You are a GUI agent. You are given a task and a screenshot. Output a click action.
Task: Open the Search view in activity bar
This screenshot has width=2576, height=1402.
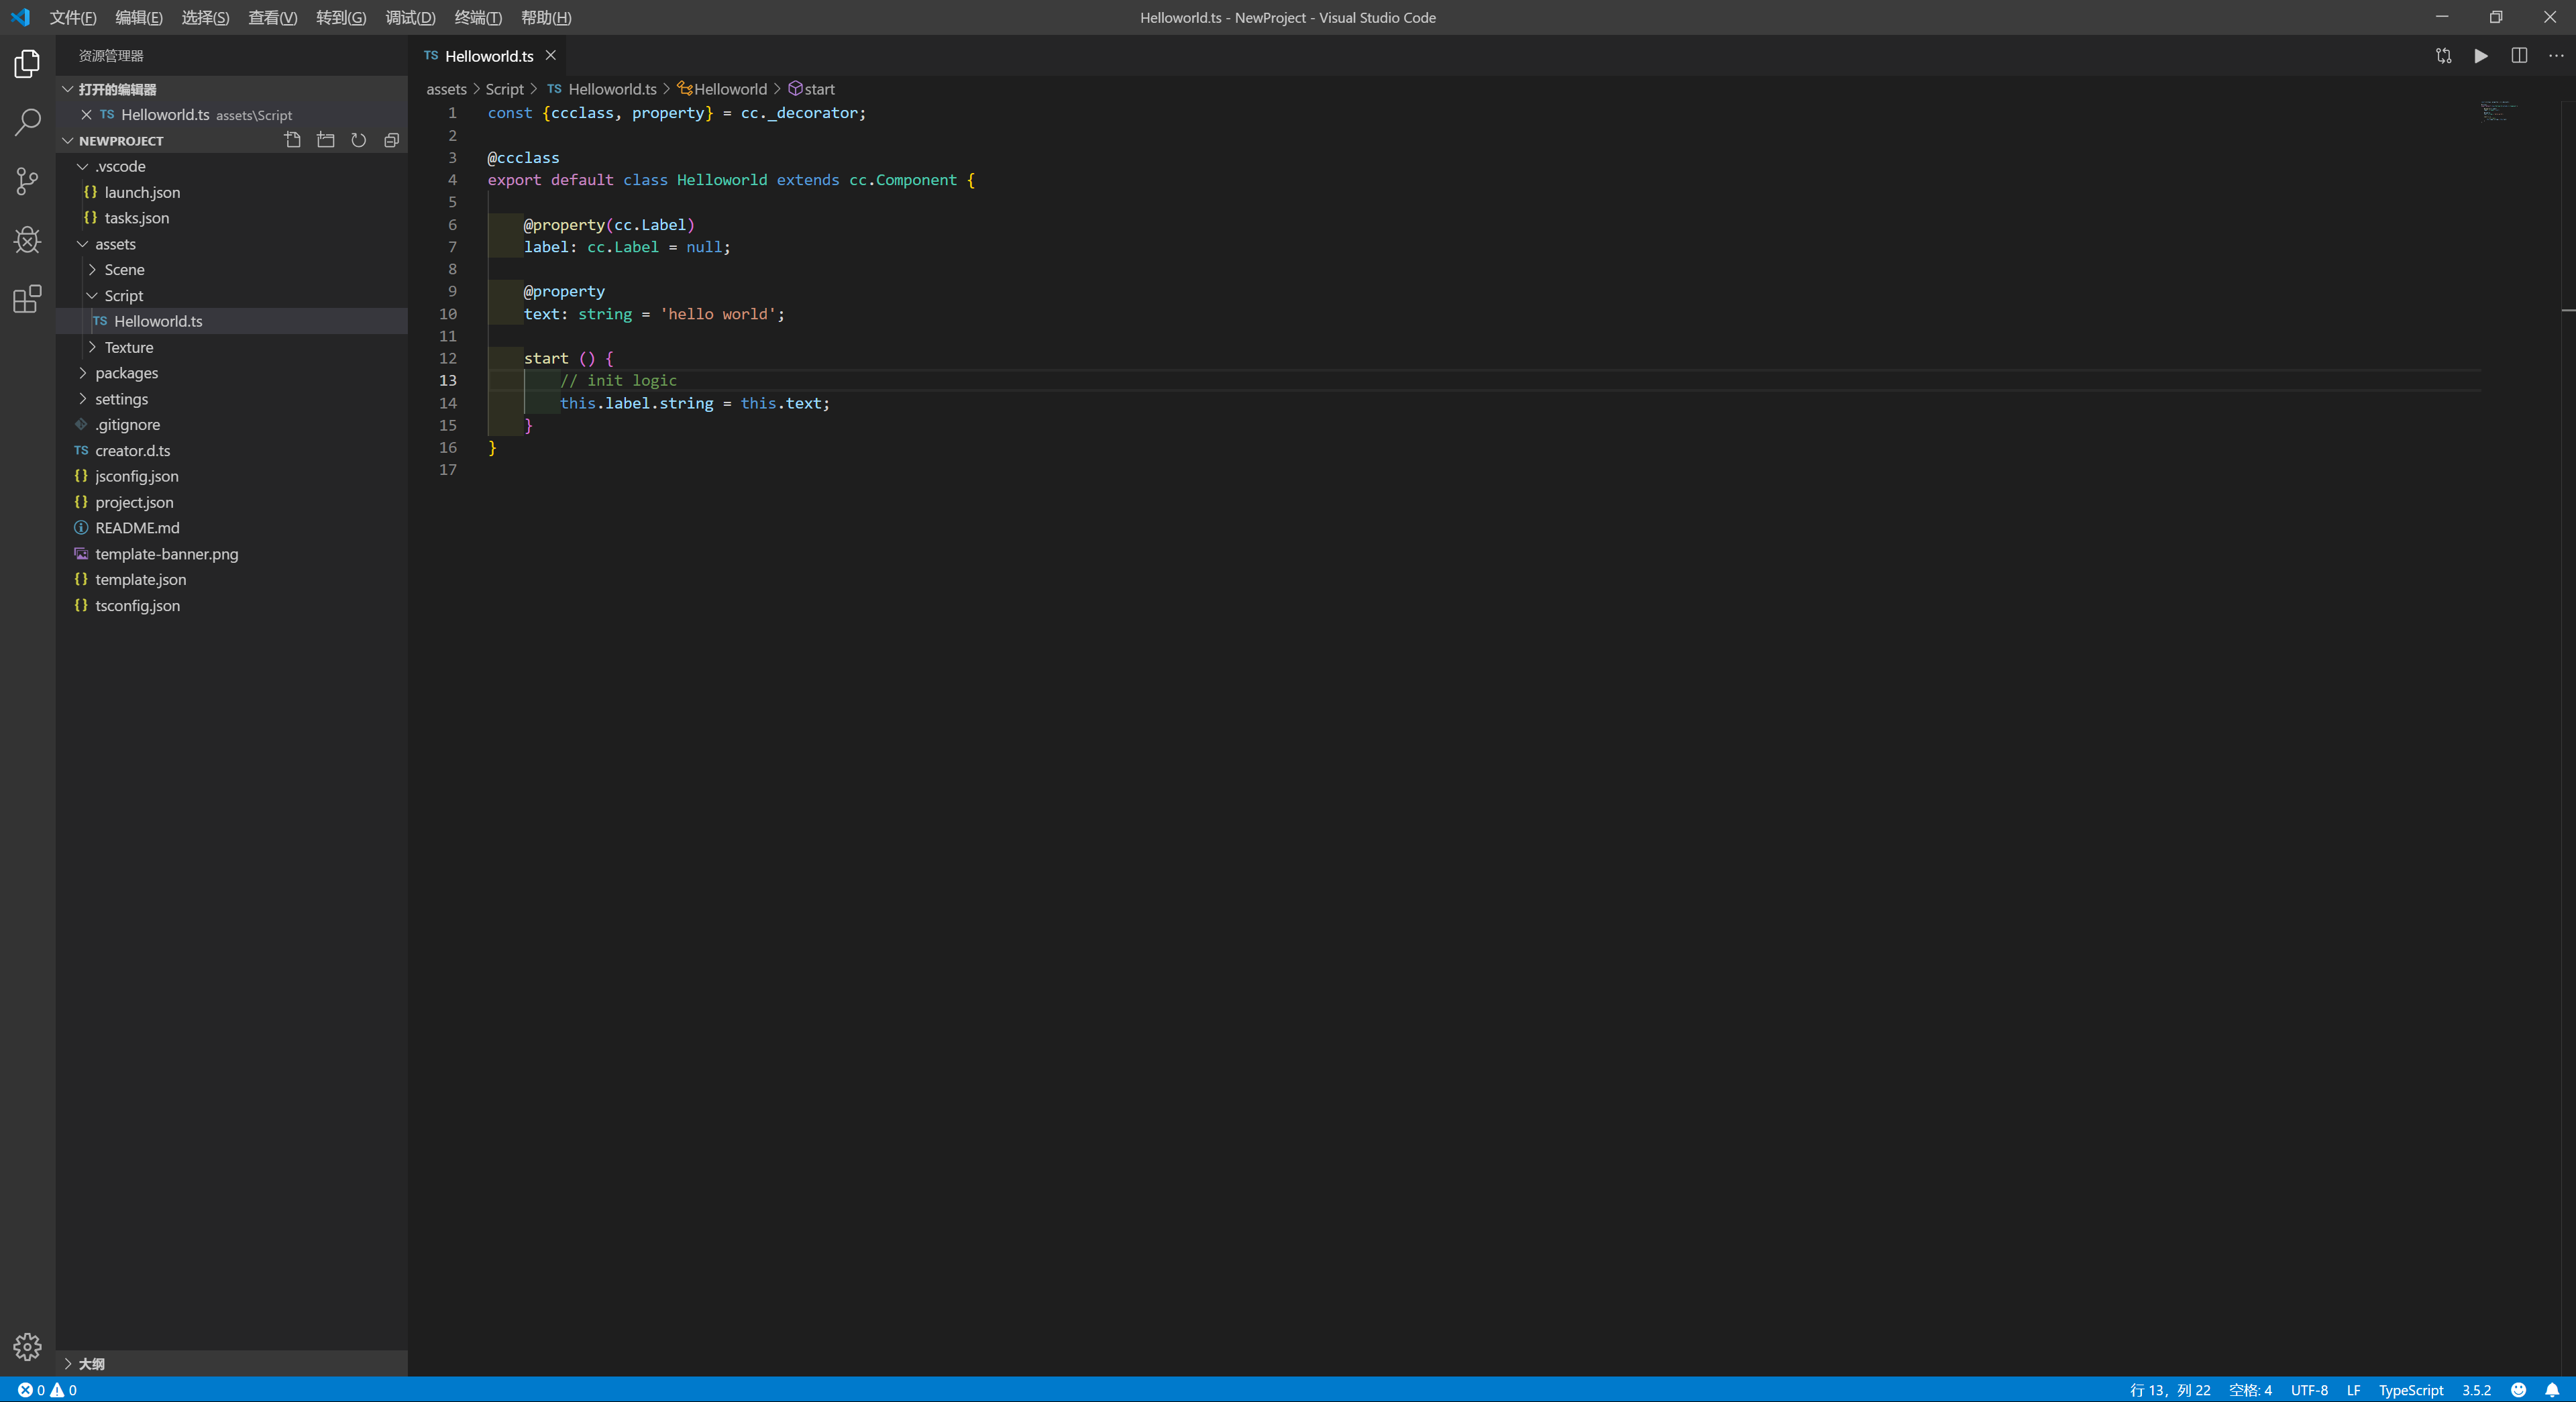click(x=27, y=122)
